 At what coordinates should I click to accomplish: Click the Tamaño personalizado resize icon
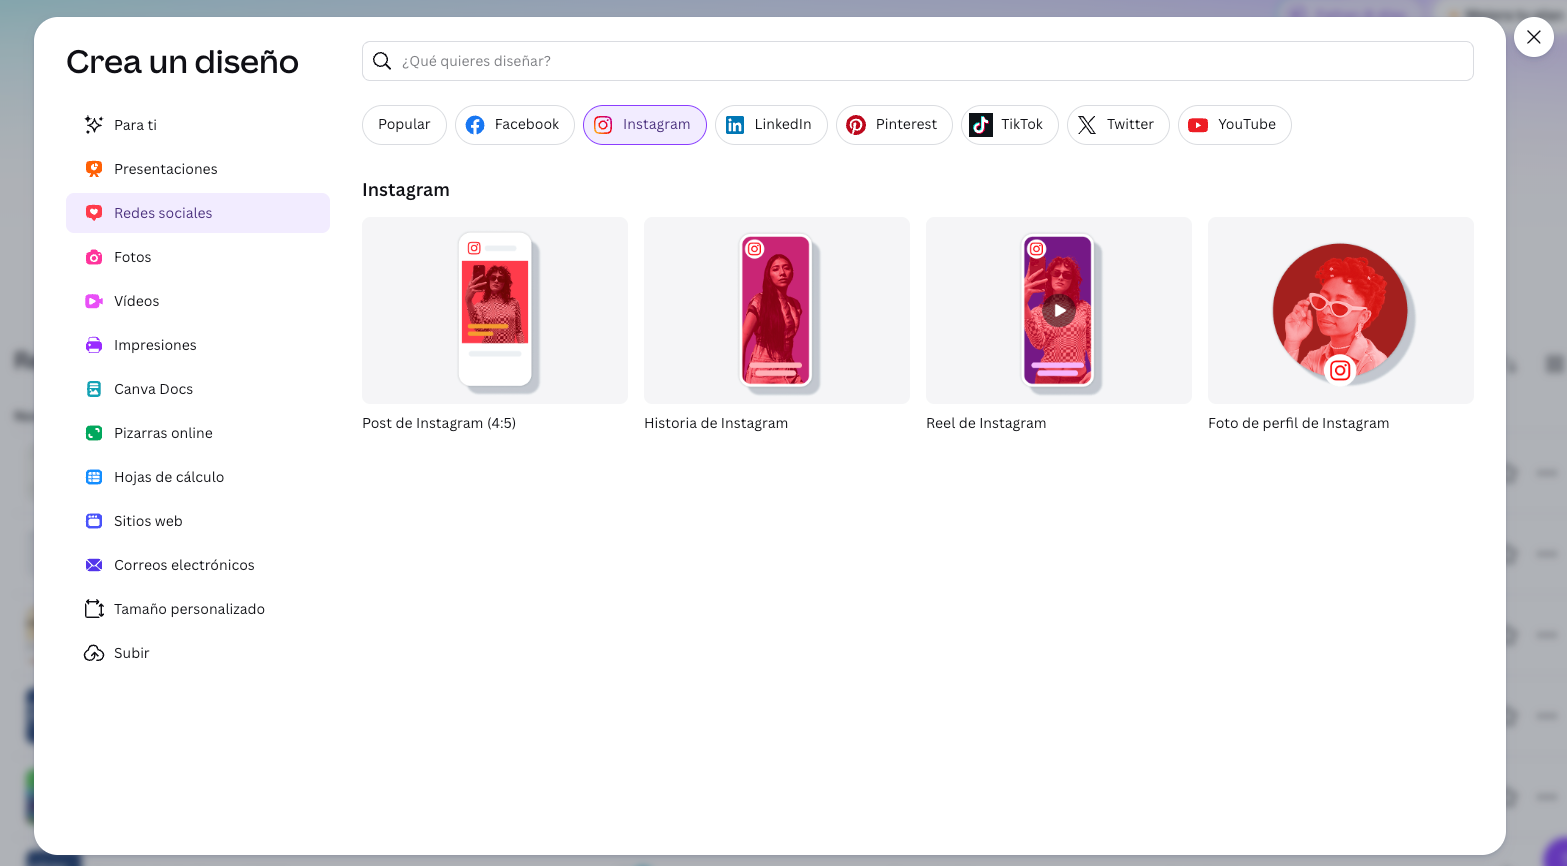pos(94,609)
